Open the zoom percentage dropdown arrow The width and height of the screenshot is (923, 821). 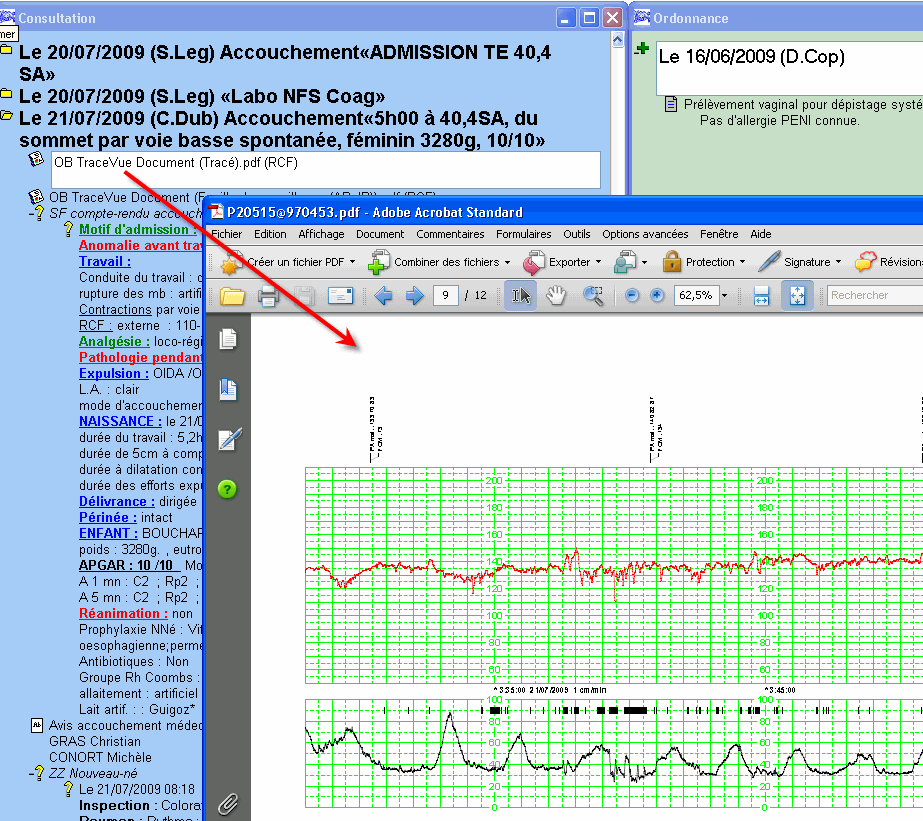(x=725, y=295)
